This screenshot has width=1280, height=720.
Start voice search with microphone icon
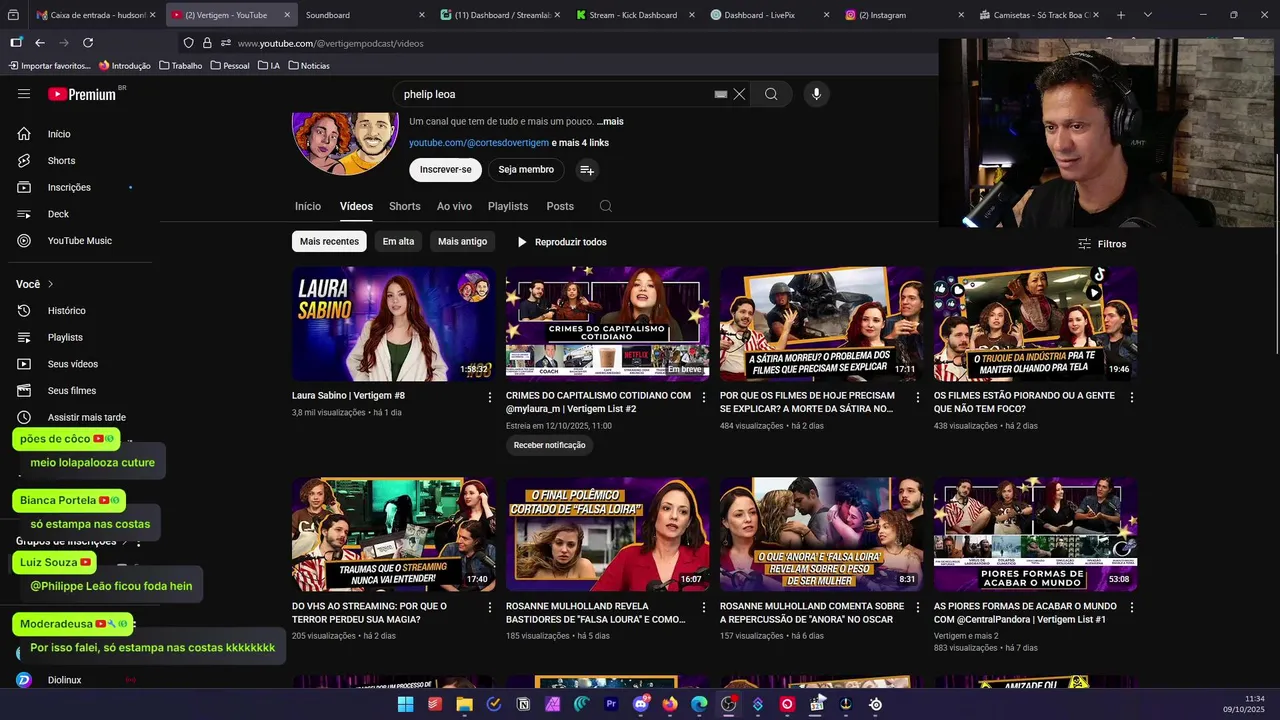coord(816,94)
